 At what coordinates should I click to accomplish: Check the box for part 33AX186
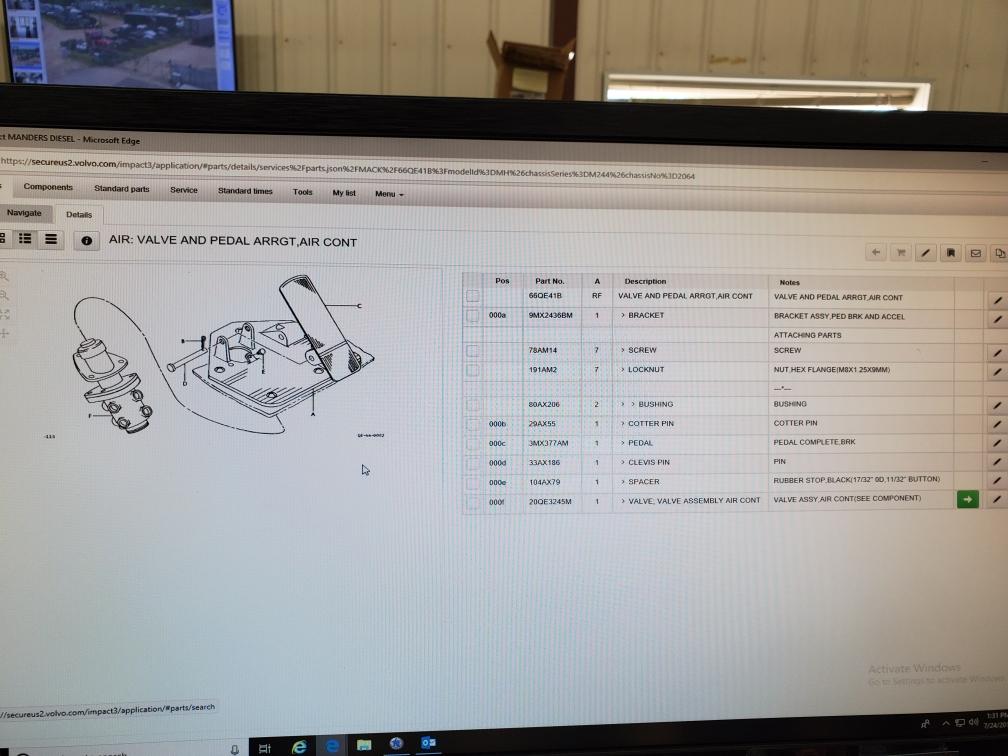click(x=472, y=463)
